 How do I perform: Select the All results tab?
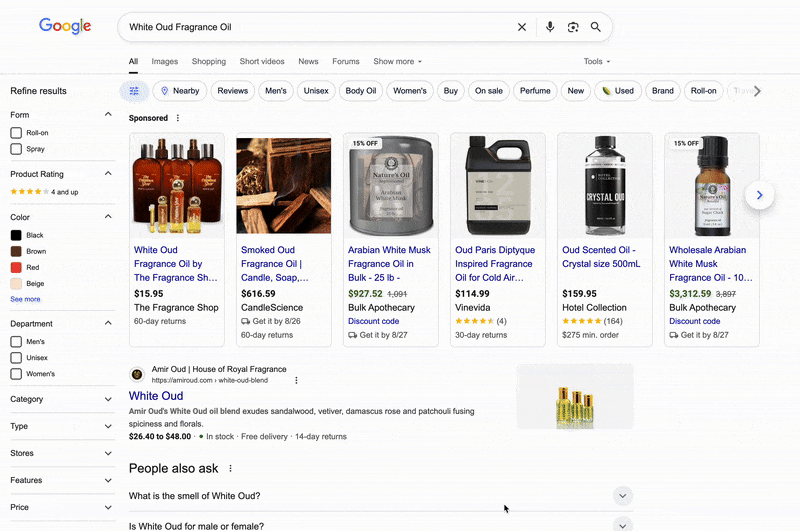click(x=133, y=61)
